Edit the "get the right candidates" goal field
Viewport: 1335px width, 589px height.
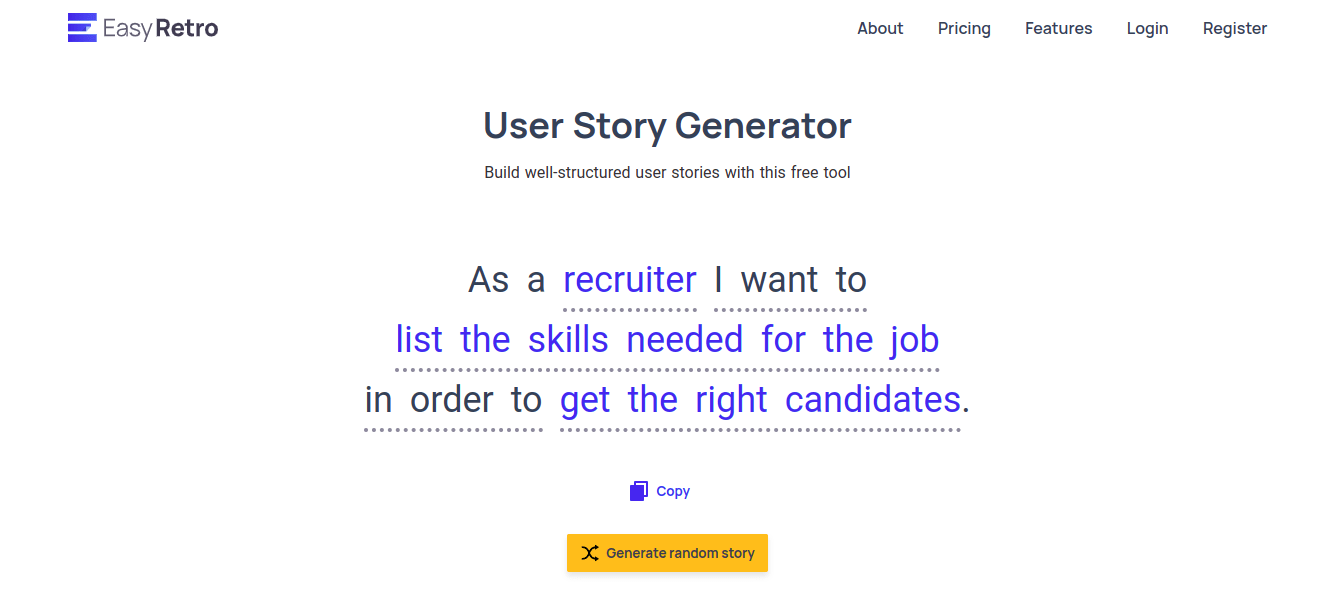click(x=760, y=400)
